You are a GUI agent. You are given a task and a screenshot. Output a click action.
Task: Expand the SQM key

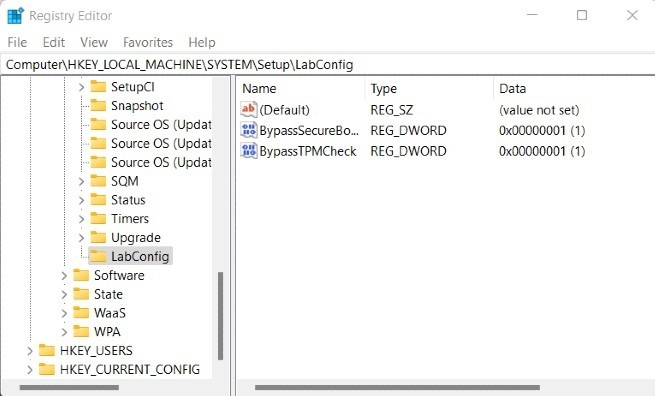(81, 181)
